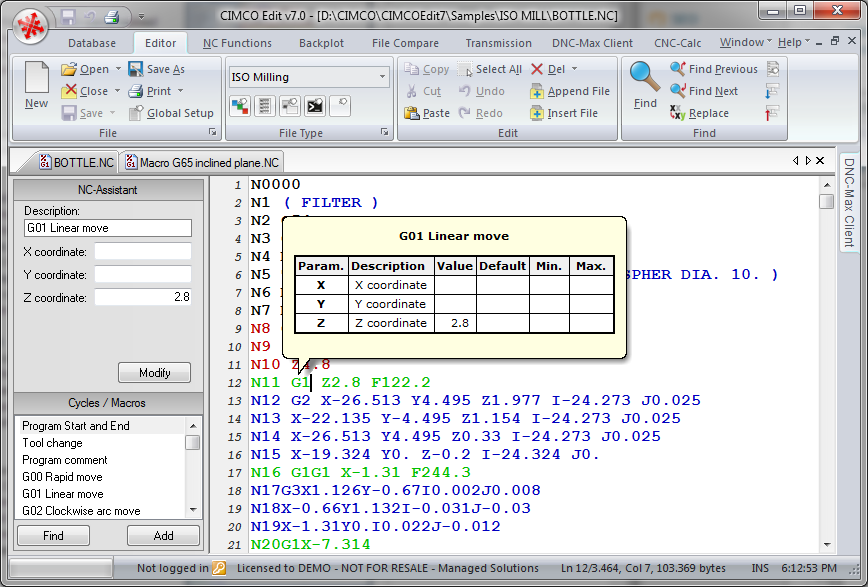Click the large Find magnifier icon
Viewport: 868px width, 587px height.
(x=645, y=77)
